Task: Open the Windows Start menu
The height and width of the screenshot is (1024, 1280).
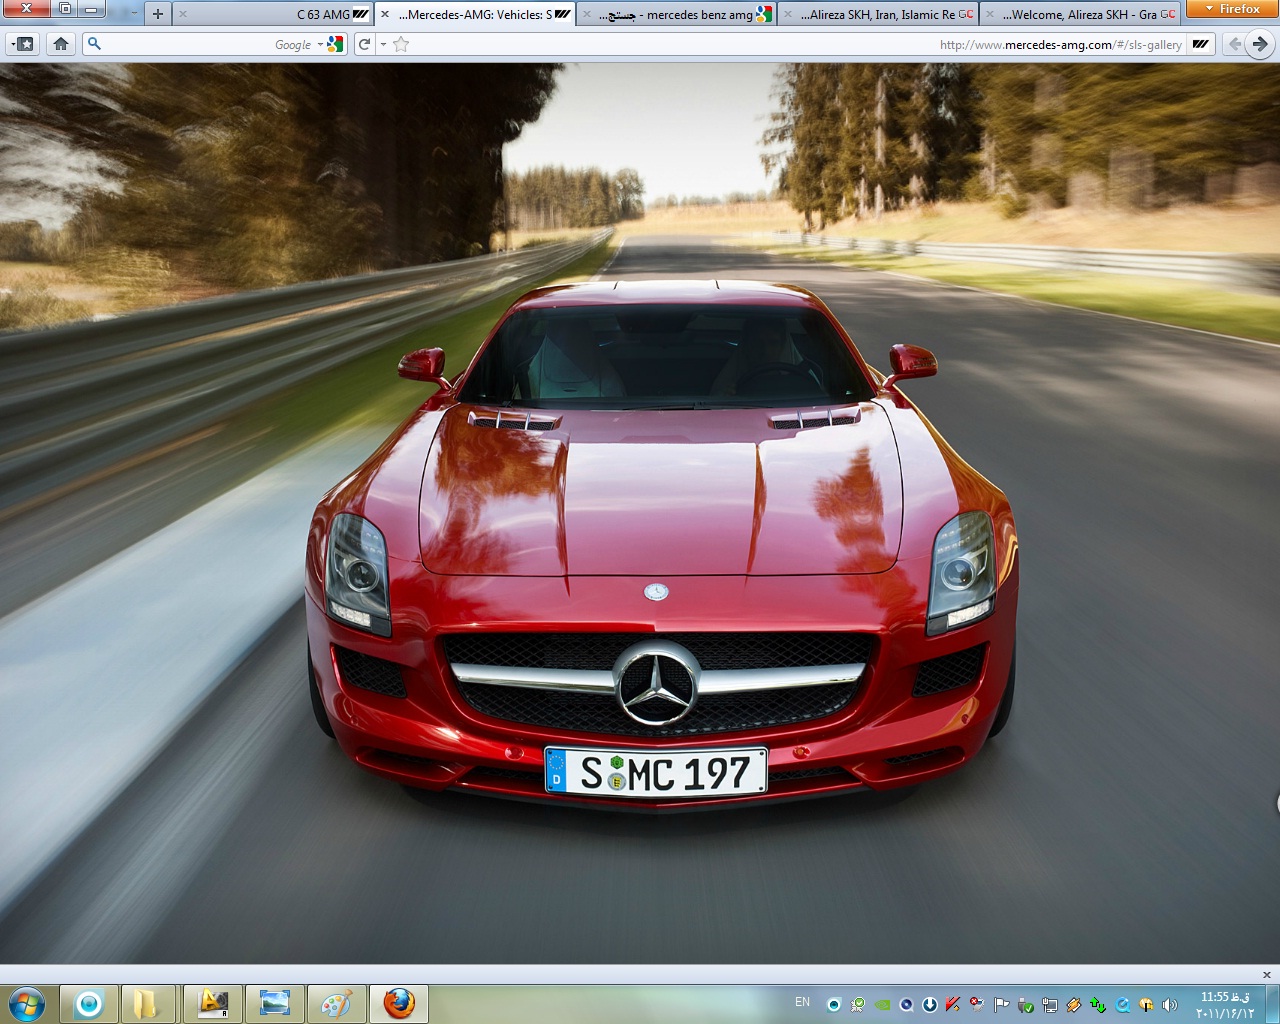Action: 27,1004
